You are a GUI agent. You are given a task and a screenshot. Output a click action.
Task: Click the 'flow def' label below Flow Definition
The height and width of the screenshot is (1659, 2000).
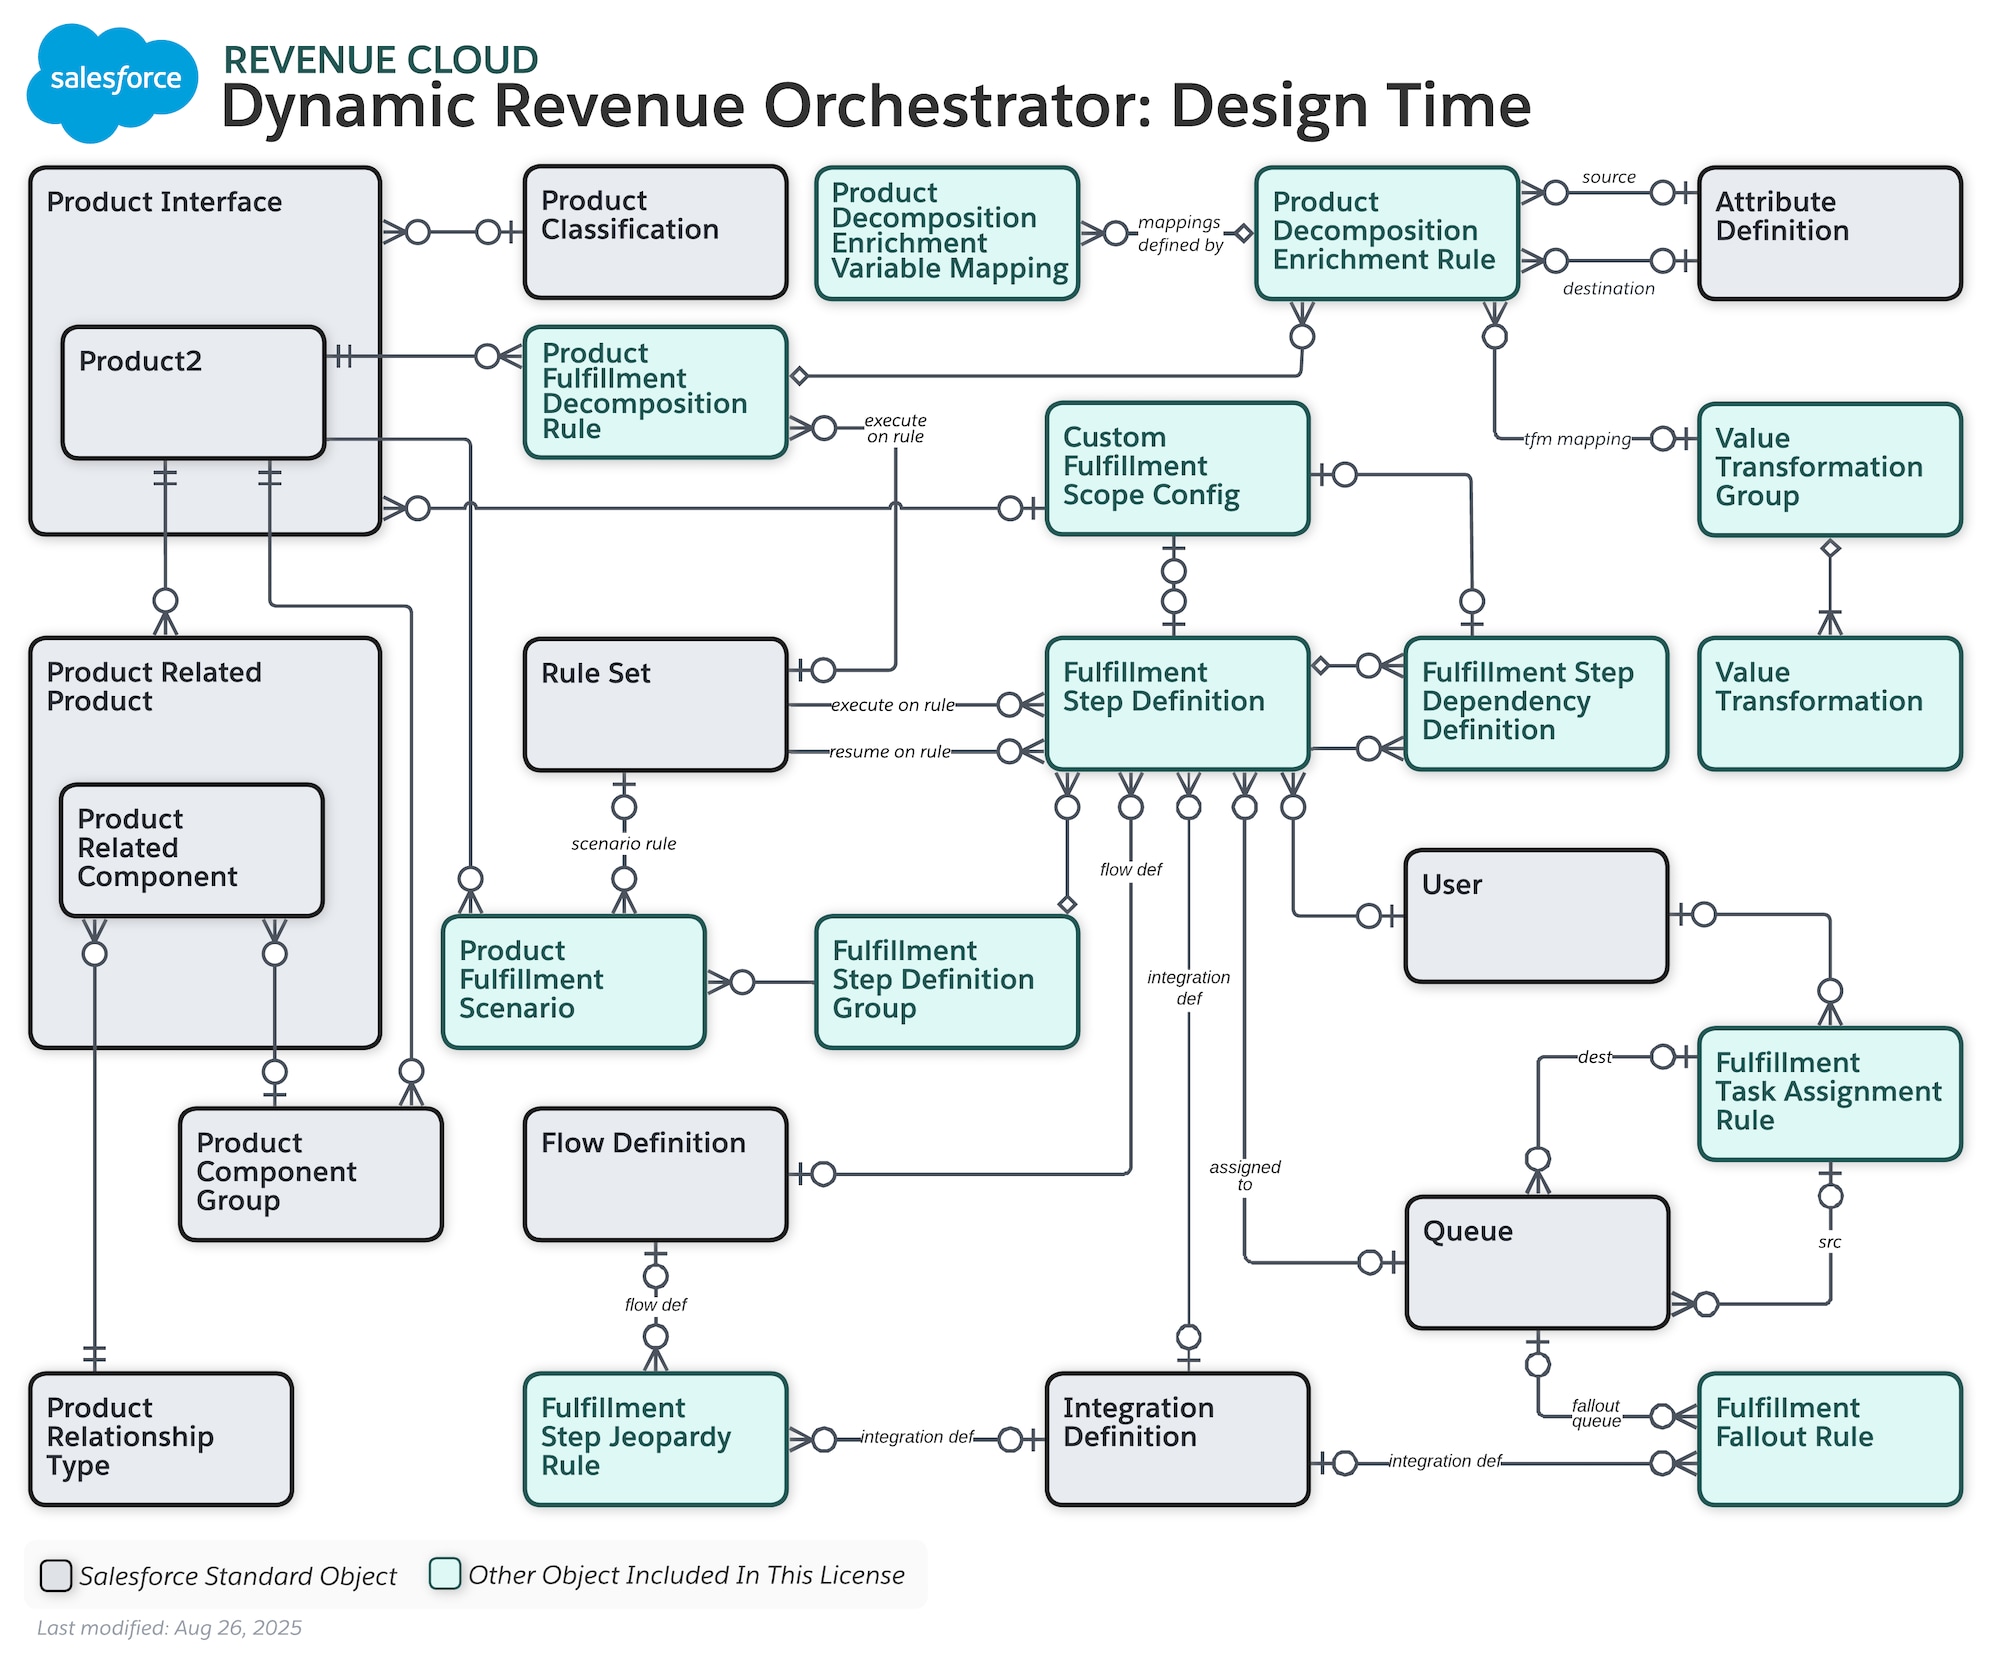coord(656,1305)
